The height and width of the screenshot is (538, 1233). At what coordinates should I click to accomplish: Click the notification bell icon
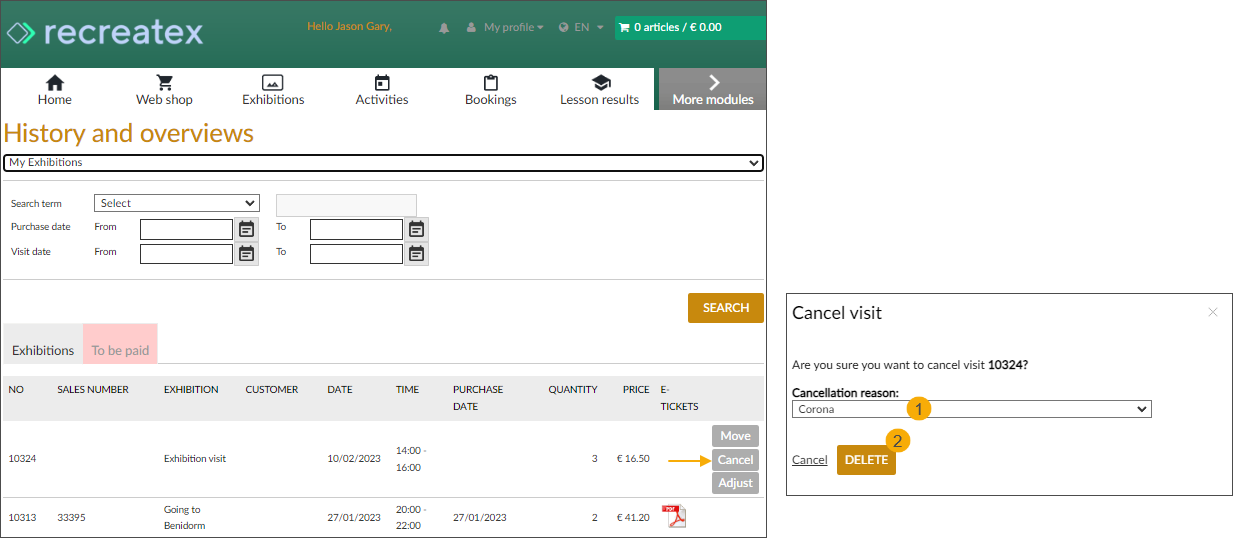point(444,28)
